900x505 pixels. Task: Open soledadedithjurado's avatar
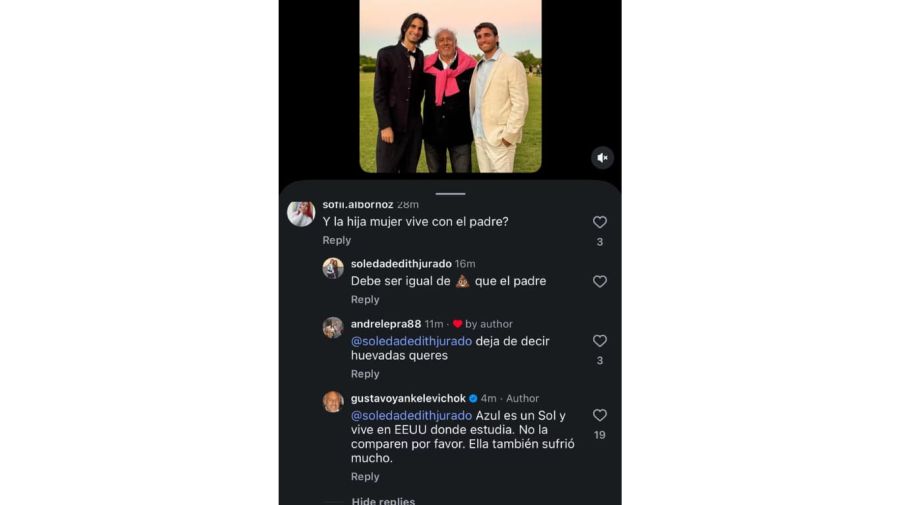click(333, 268)
